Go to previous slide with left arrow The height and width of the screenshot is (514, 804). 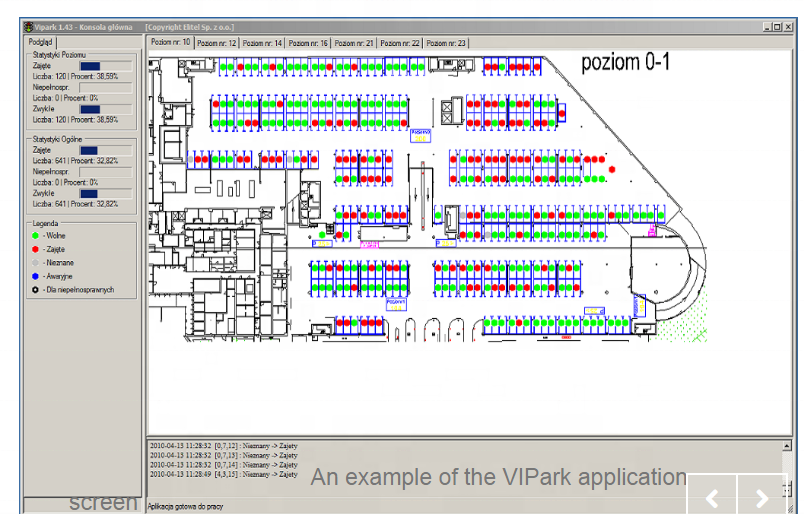(x=712, y=498)
